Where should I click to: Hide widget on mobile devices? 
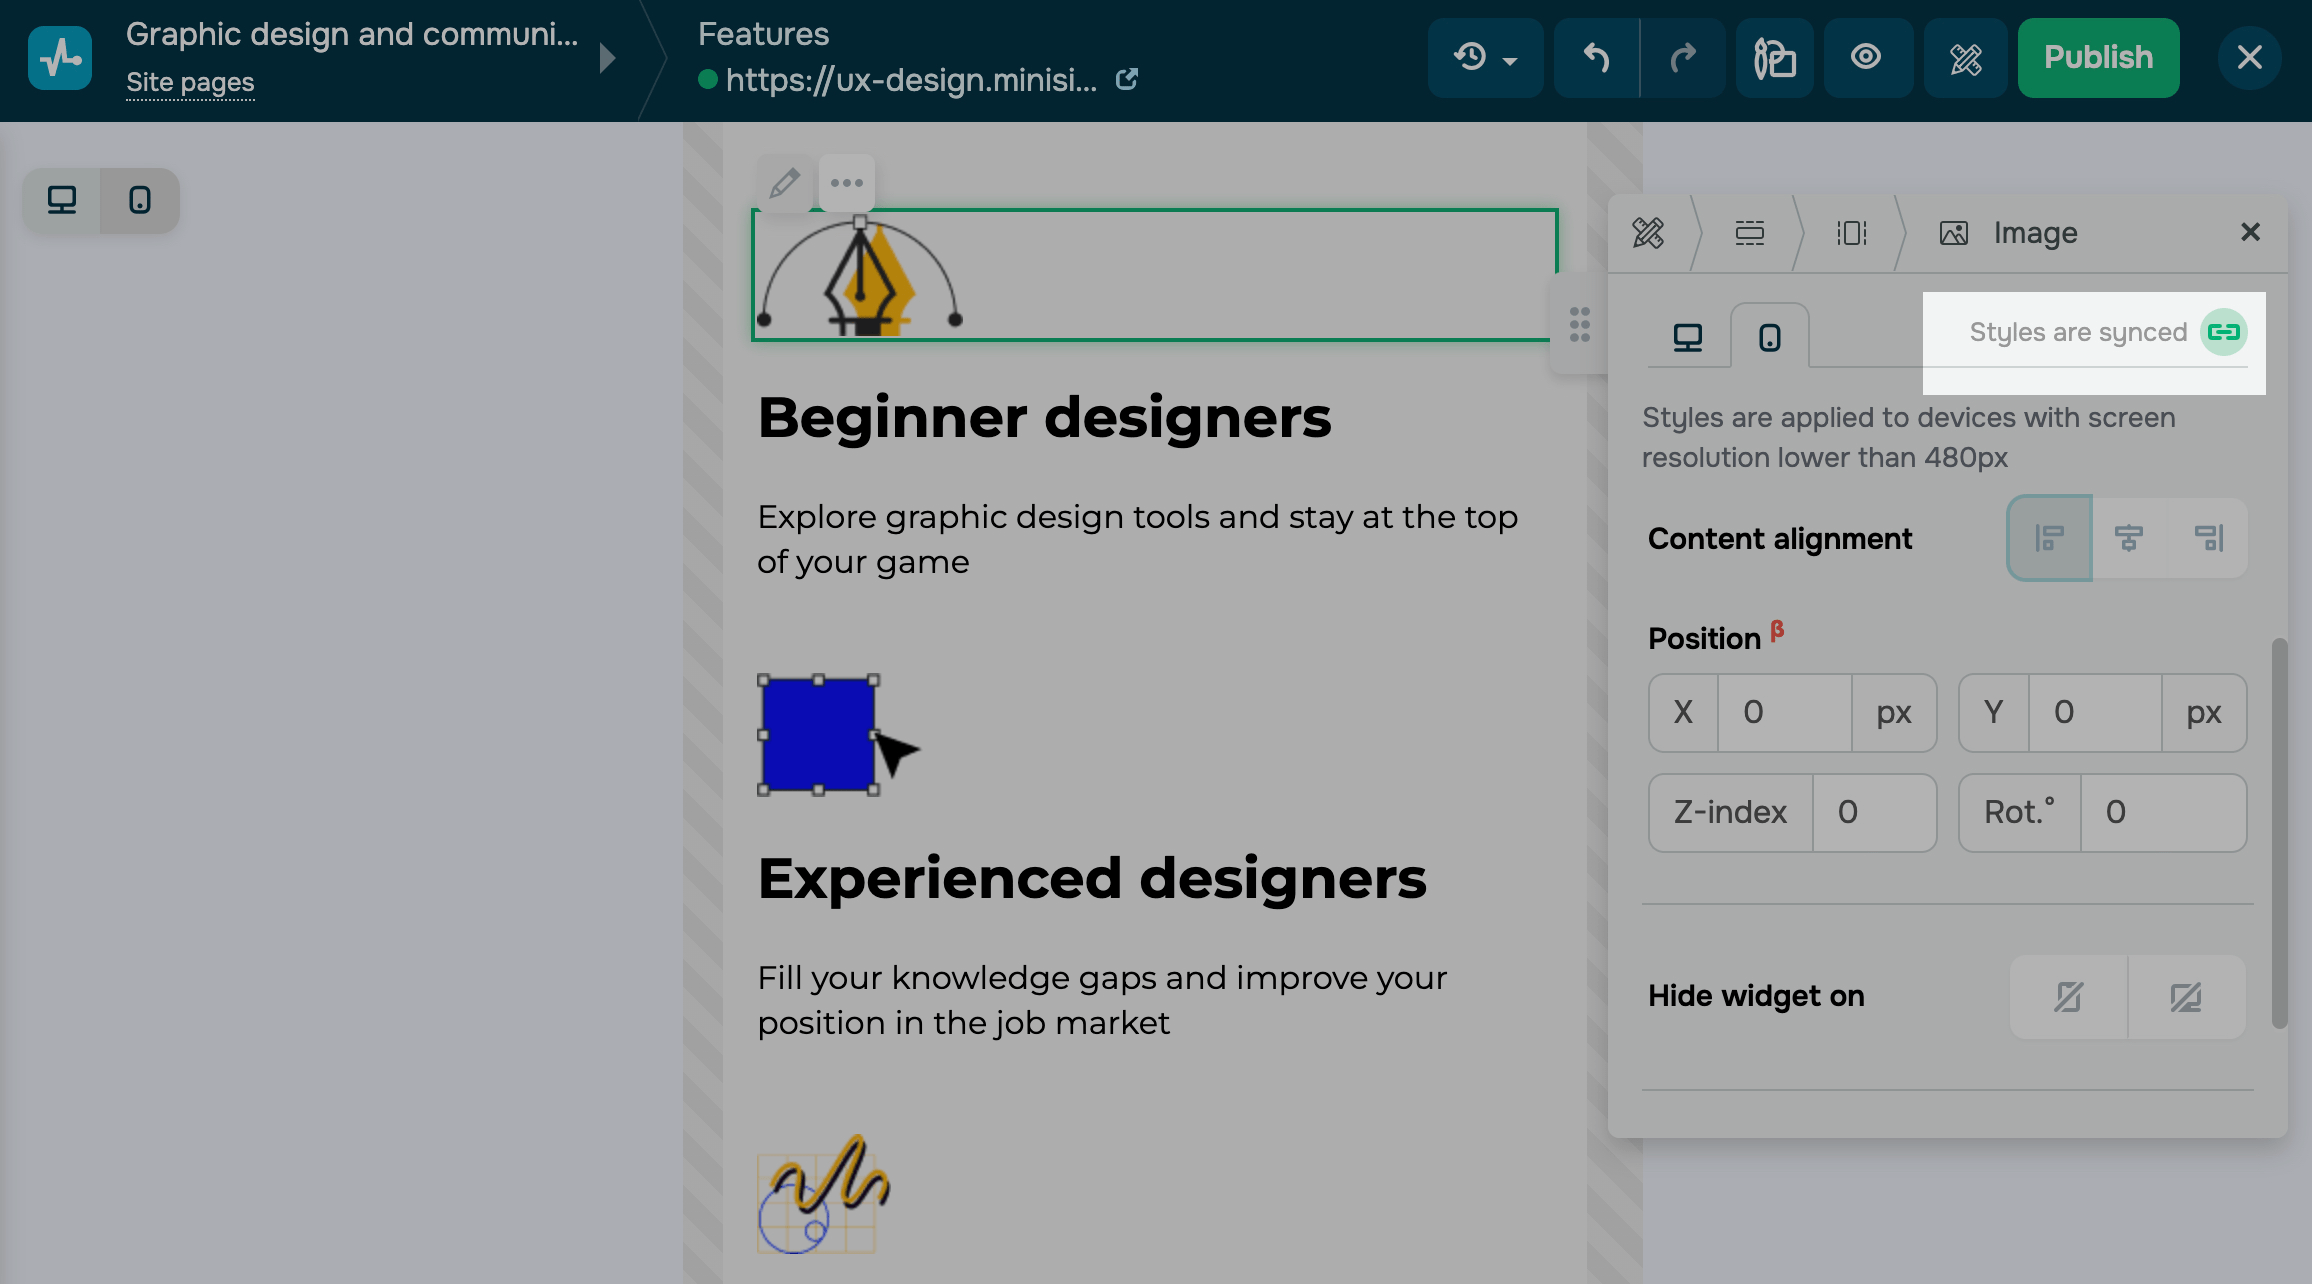click(2068, 997)
